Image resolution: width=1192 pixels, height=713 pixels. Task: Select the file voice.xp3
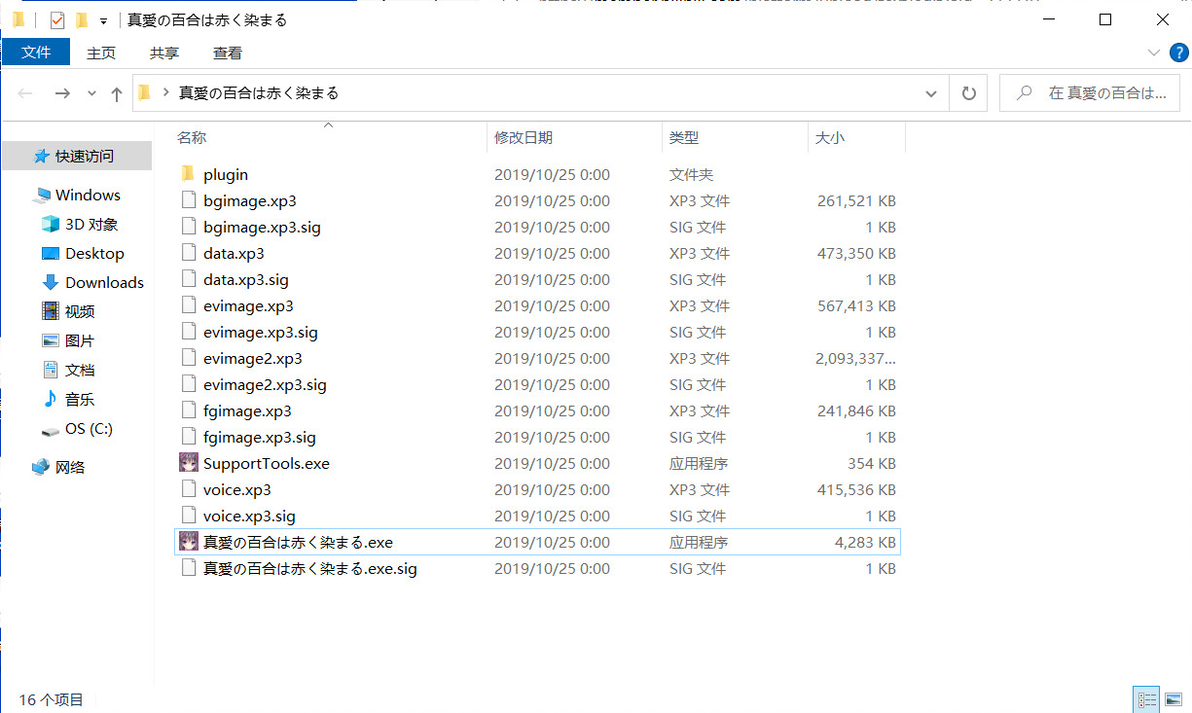(x=236, y=489)
